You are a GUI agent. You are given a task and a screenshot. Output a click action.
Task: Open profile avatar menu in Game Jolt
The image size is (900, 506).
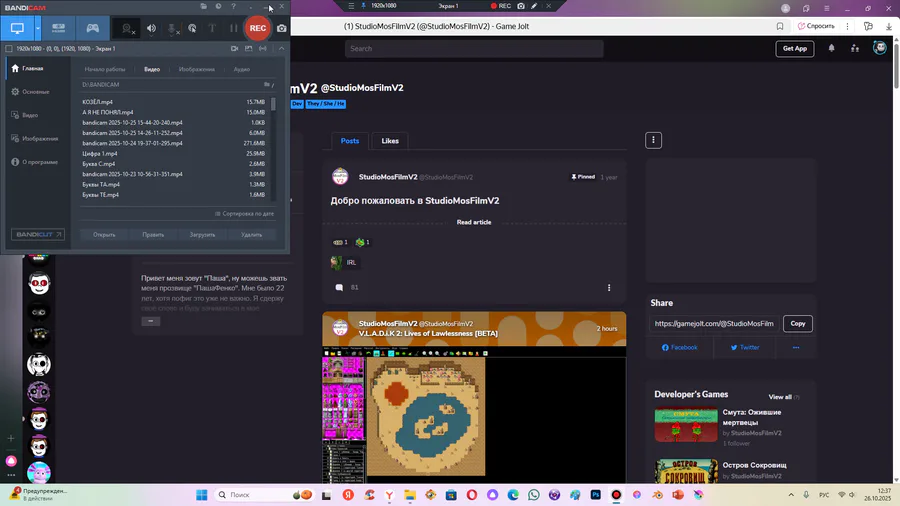(x=879, y=48)
